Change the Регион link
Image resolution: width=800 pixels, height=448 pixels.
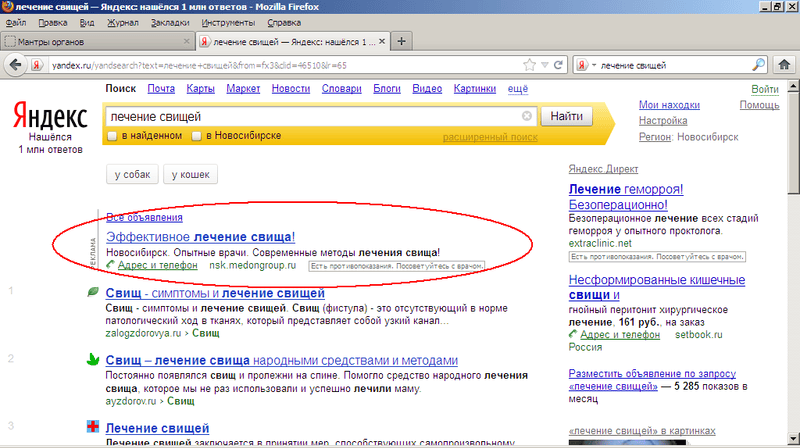[655, 137]
